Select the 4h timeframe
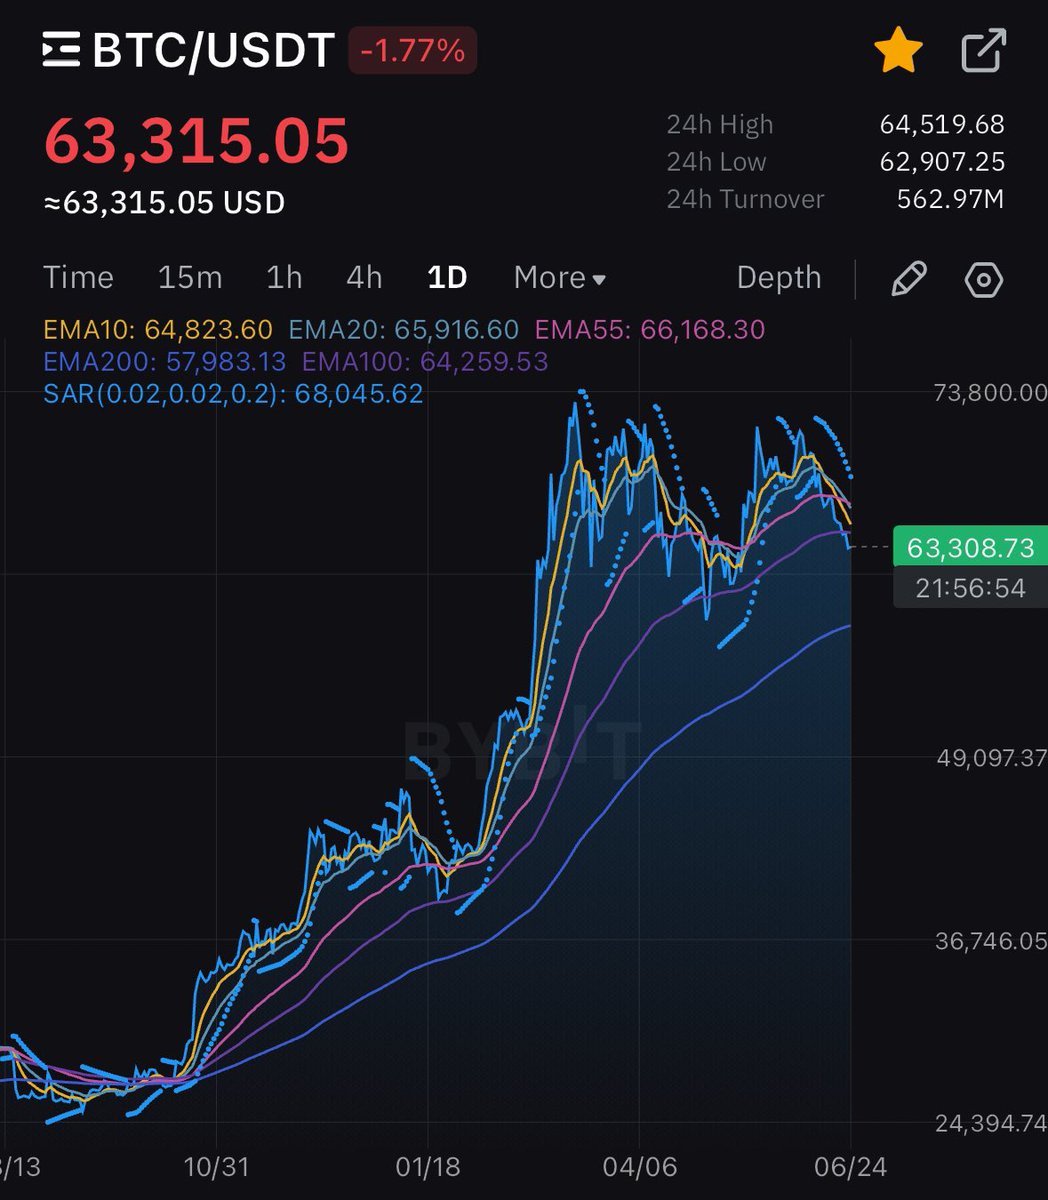Image resolution: width=1048 pixels, height=1200 pixels. pyautogui.click(x=364, y=278)
